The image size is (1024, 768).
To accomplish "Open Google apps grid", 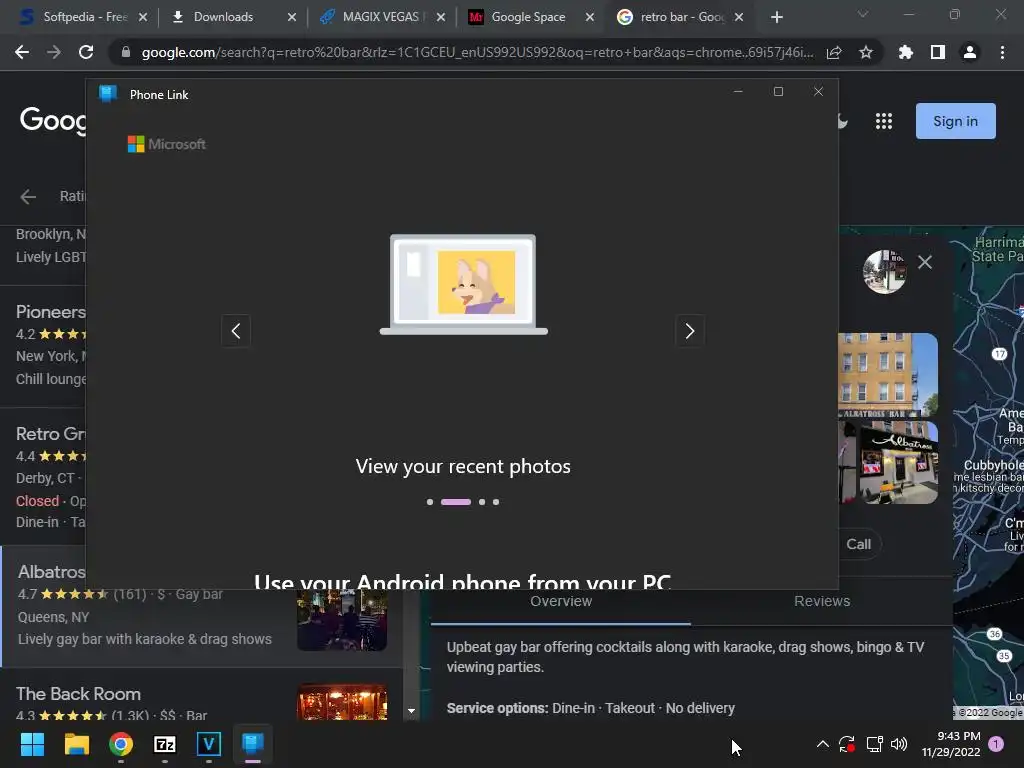I will pos(884,121).
